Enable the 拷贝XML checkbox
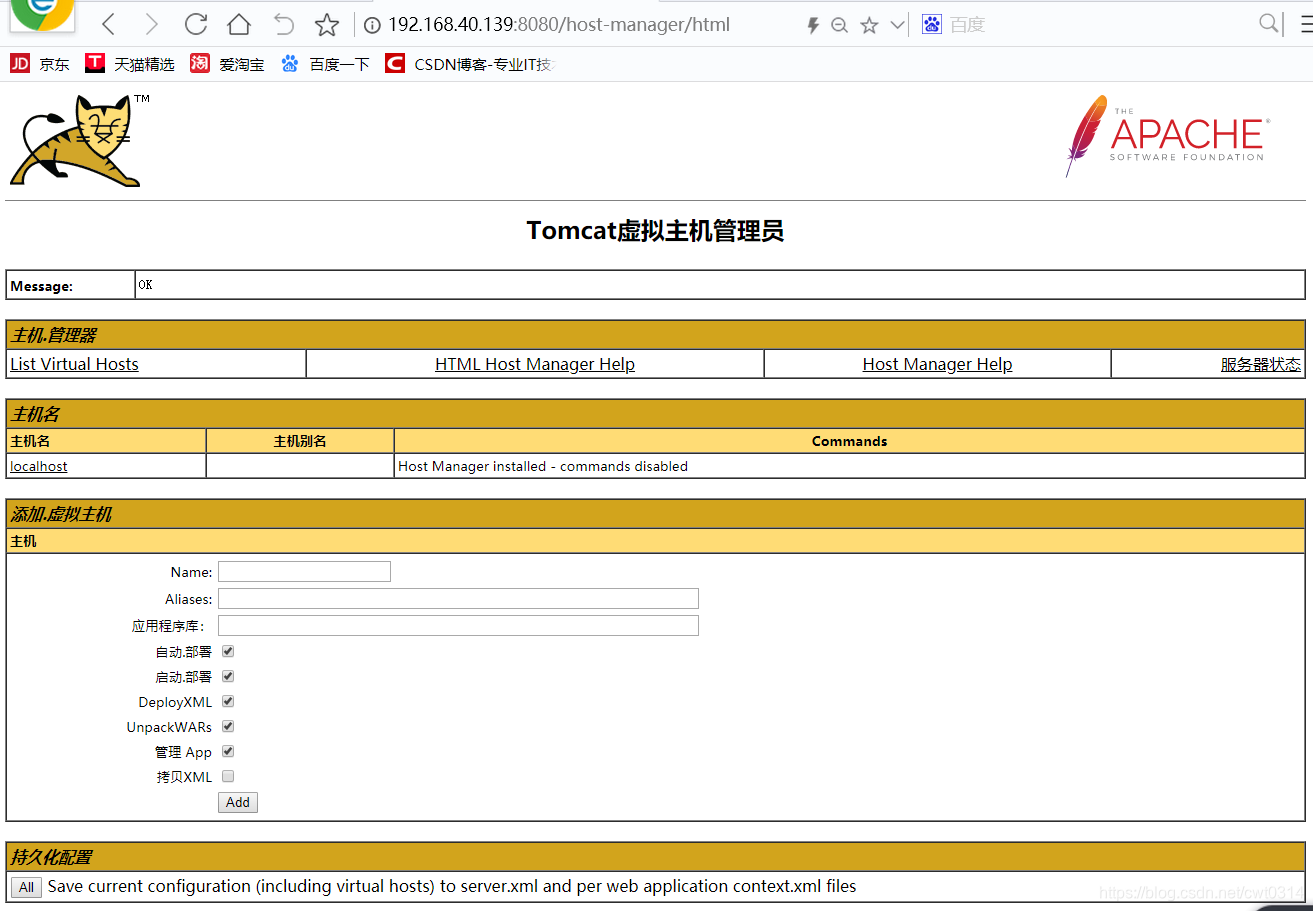 228,776
